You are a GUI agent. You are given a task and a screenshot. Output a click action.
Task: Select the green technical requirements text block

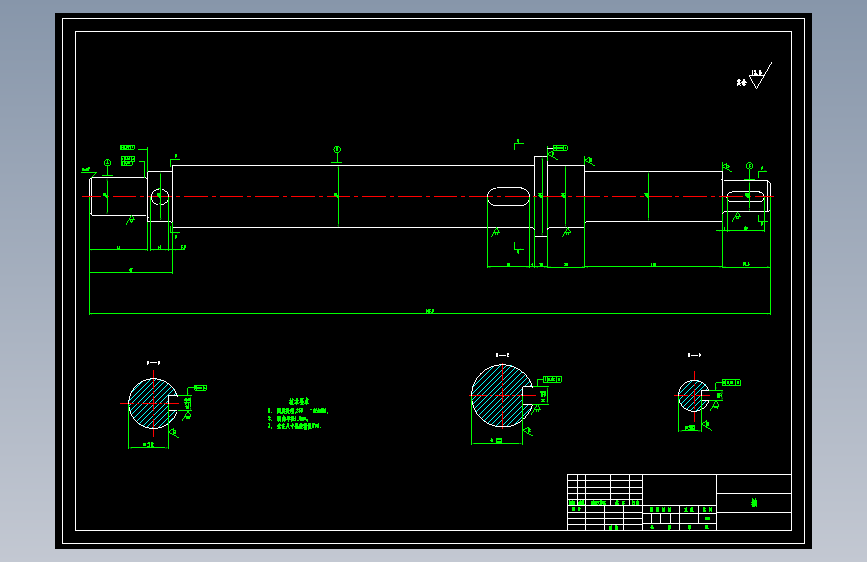(298, 414)
